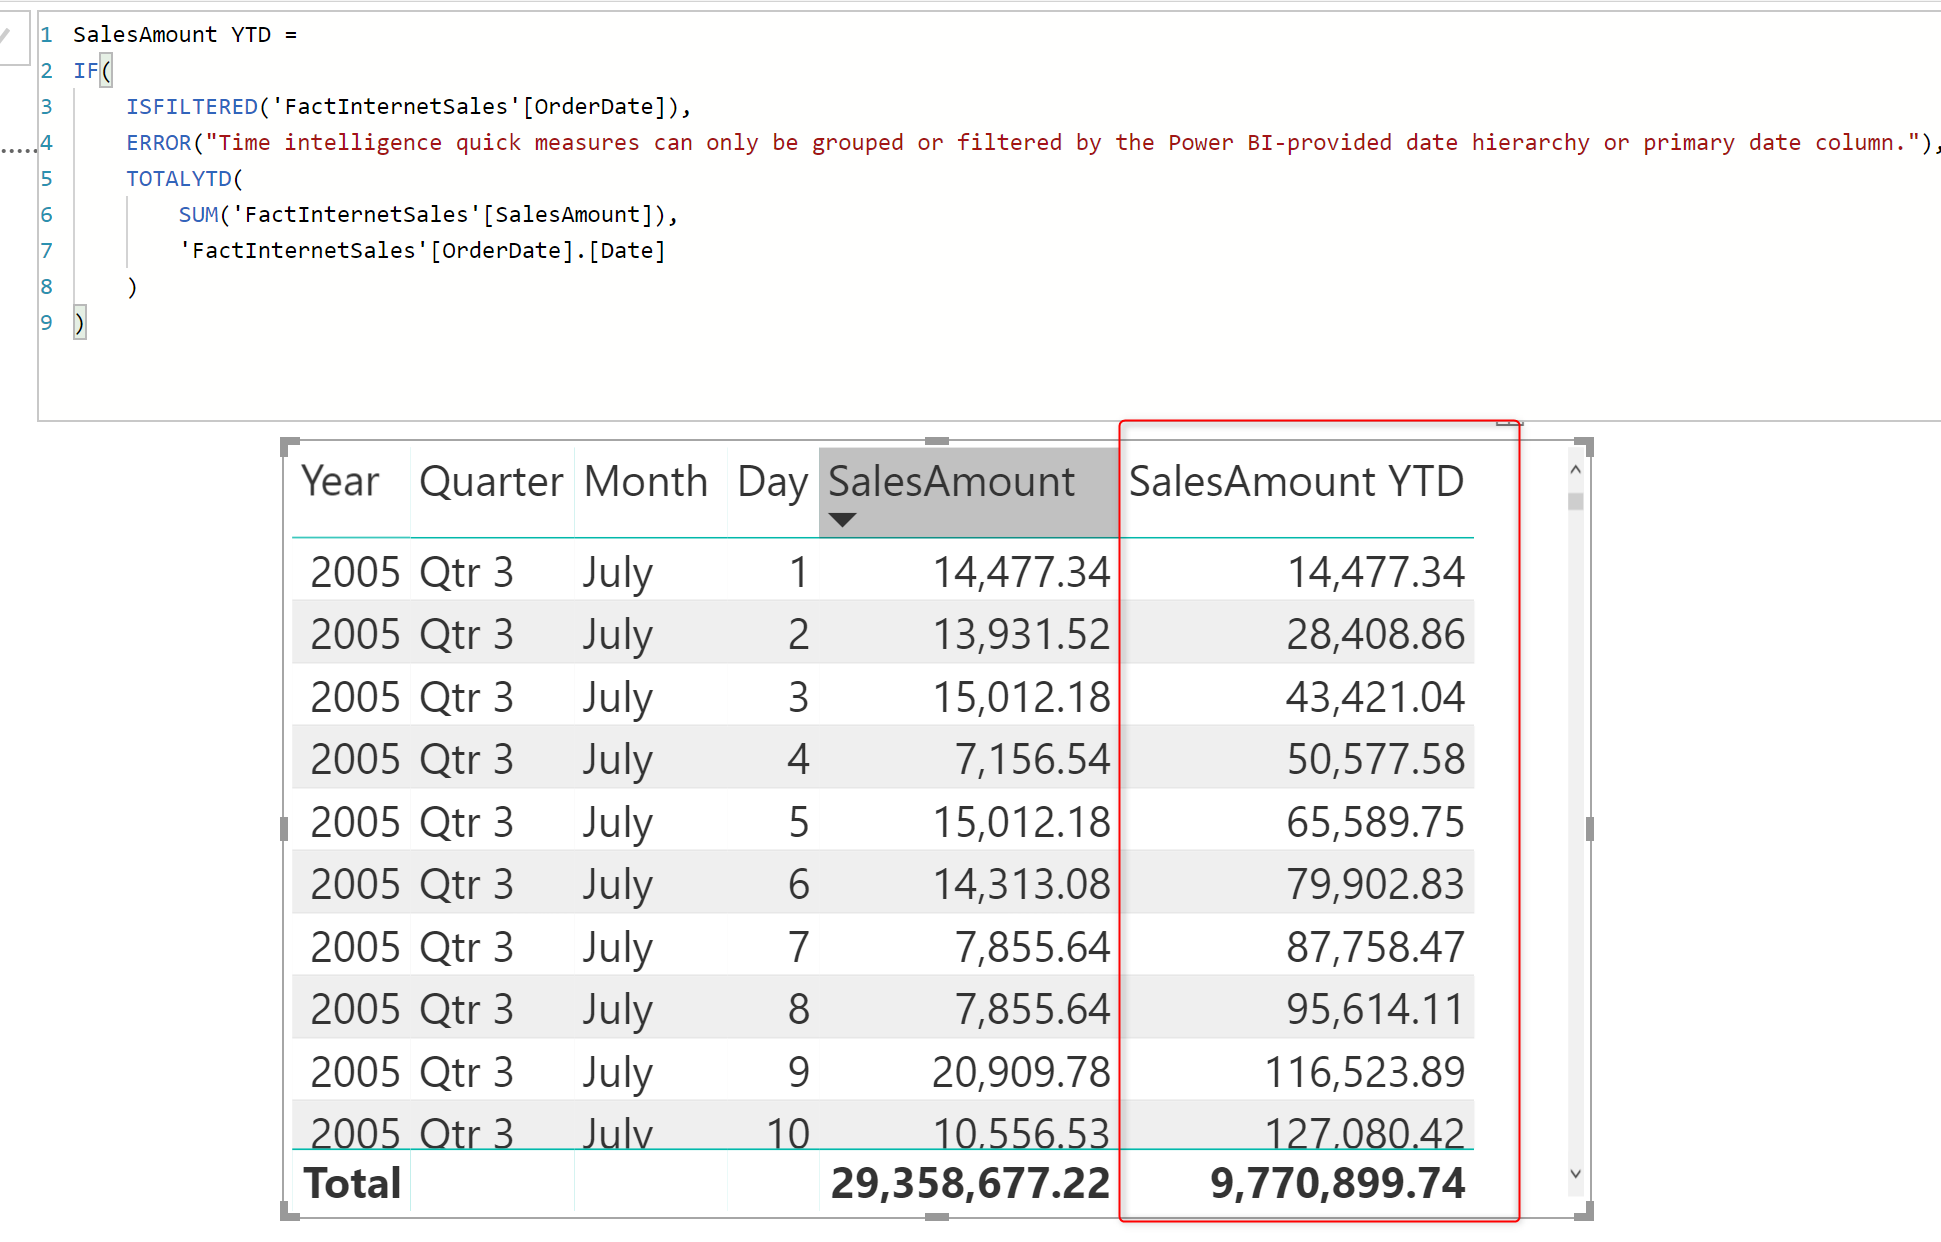Click the Month column header
The height and width of the screenshot is (1242, 1941).
pyautogui.click(x=646, y=482)
